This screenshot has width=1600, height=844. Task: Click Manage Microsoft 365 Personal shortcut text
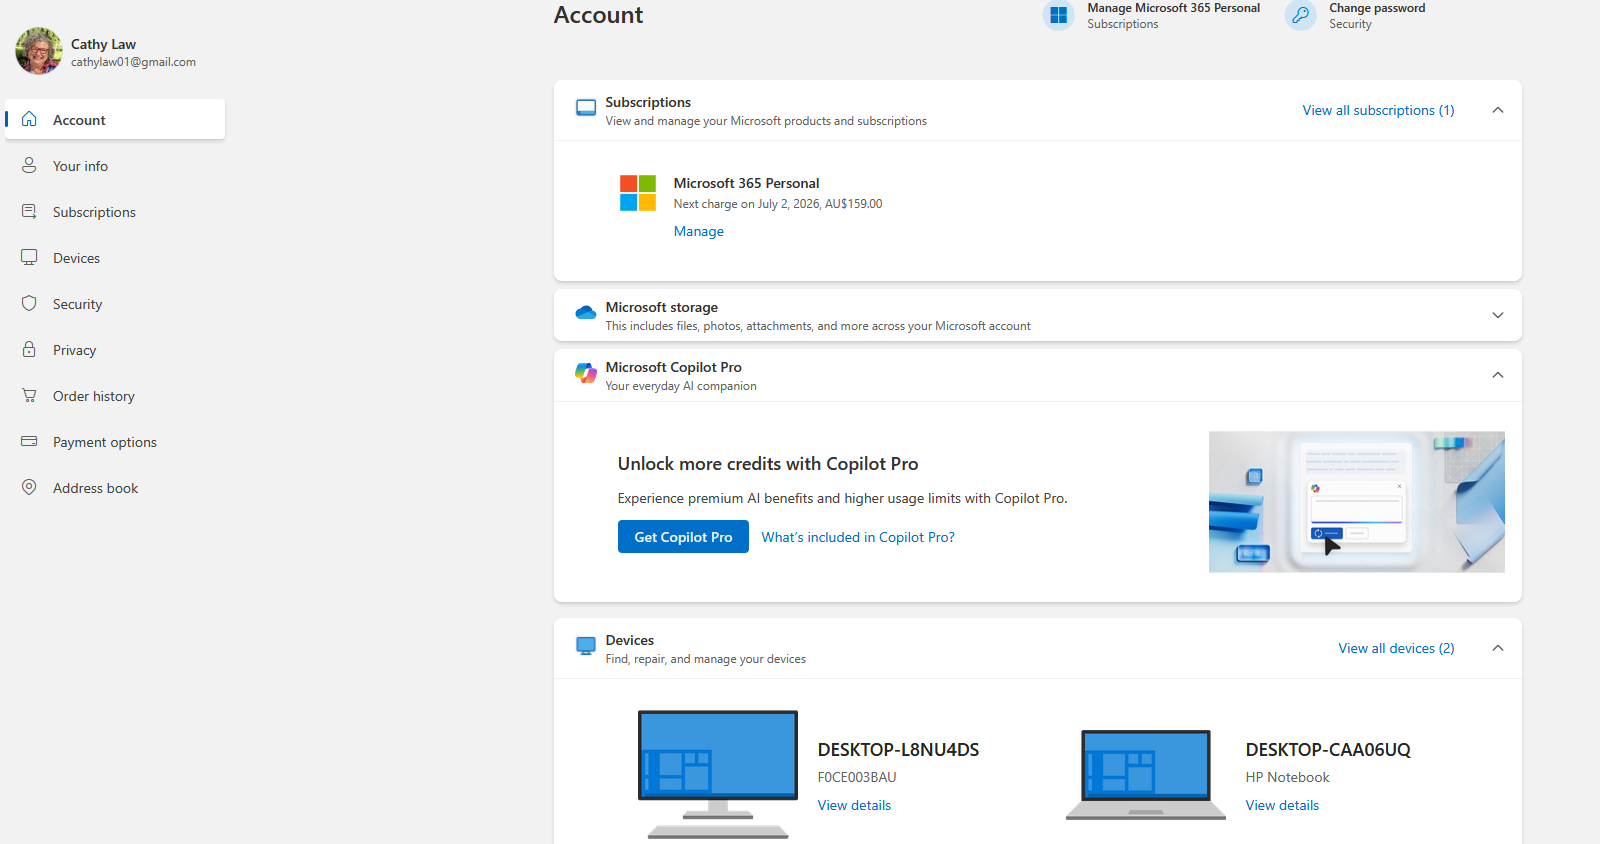coord(1173,8)
